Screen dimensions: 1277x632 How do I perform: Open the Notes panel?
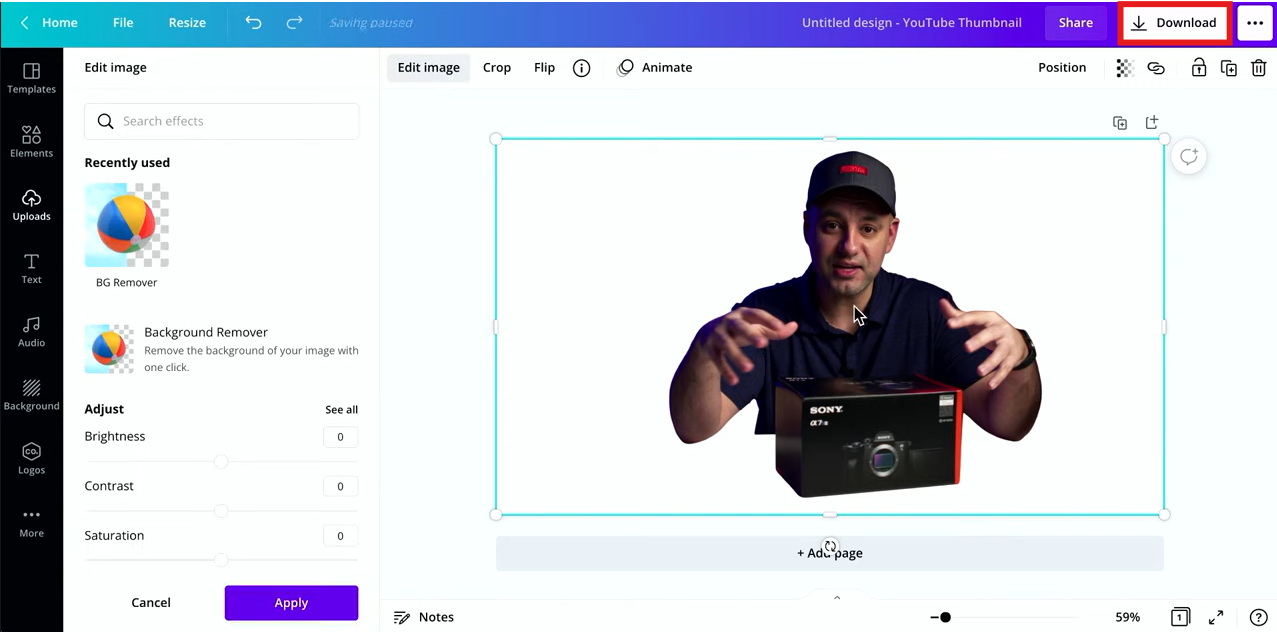pos(424,617)
